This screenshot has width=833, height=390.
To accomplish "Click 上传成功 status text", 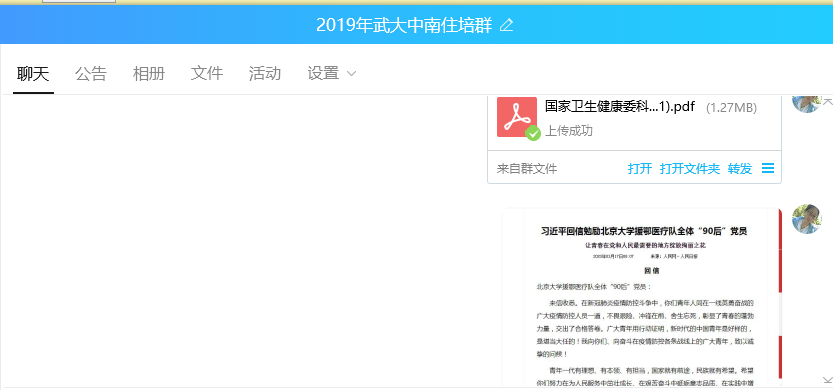I will [x=568, y=131].
